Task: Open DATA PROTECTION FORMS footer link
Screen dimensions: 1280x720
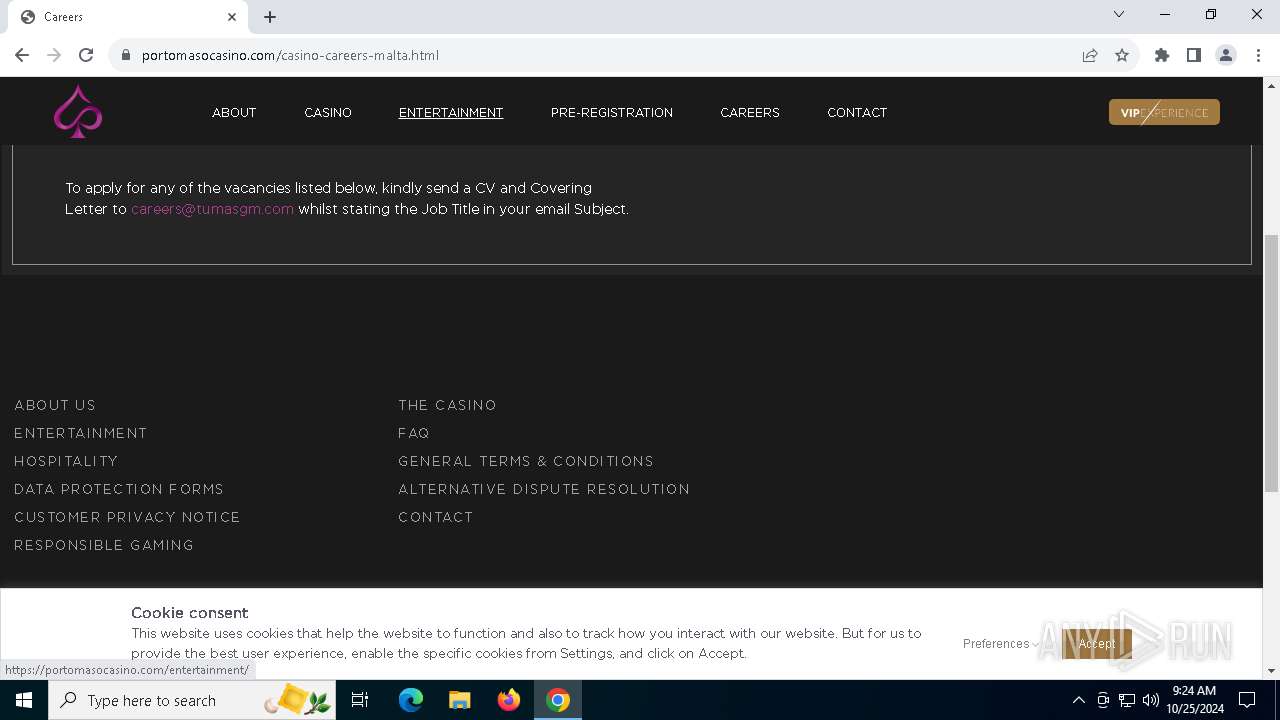Action: click(119, 489)
